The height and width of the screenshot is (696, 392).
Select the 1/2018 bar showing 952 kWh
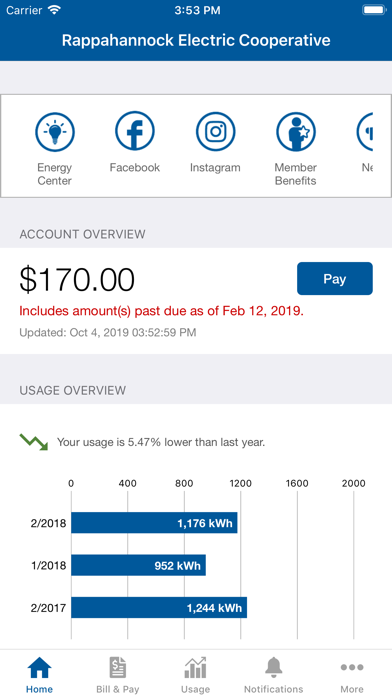click(139, 566)
